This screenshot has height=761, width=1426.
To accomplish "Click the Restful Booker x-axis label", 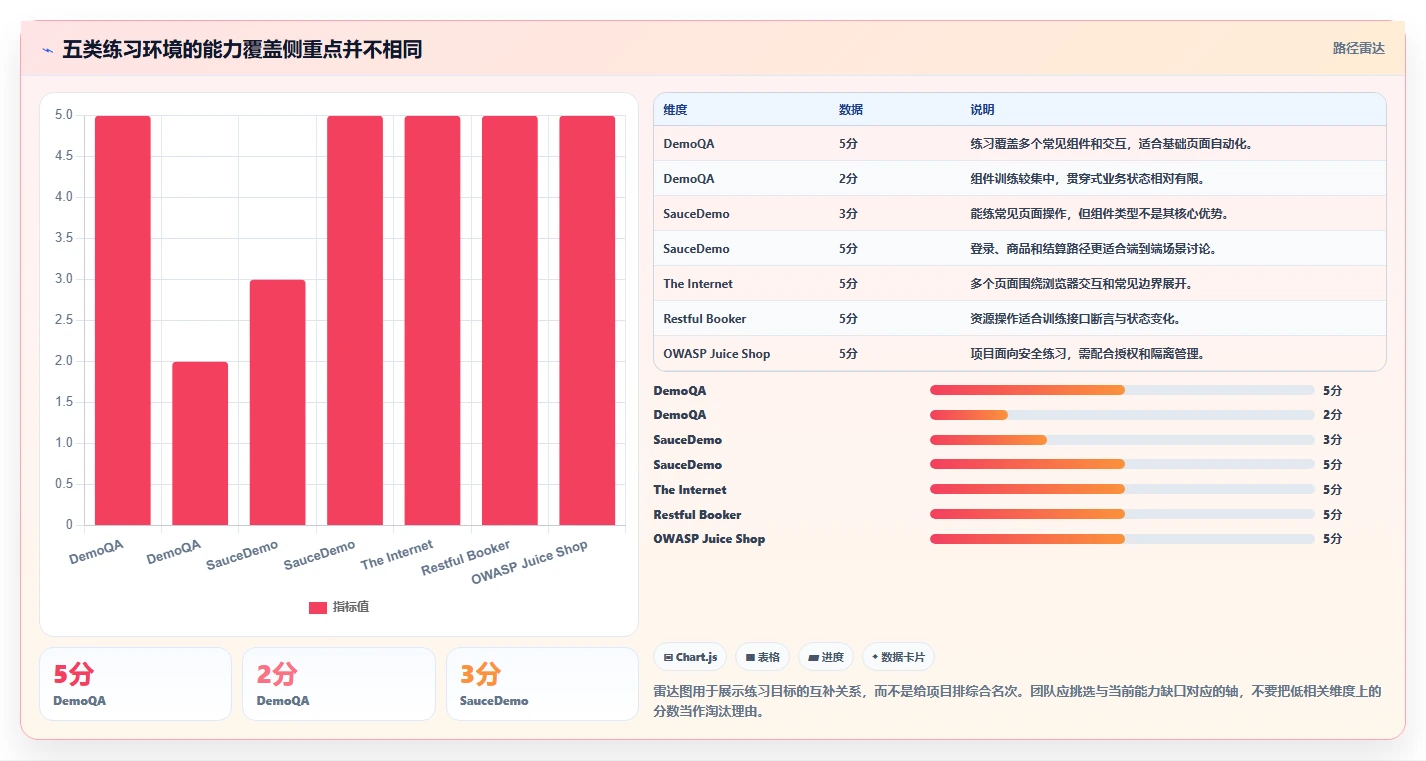I will click(x=466, y=557).
